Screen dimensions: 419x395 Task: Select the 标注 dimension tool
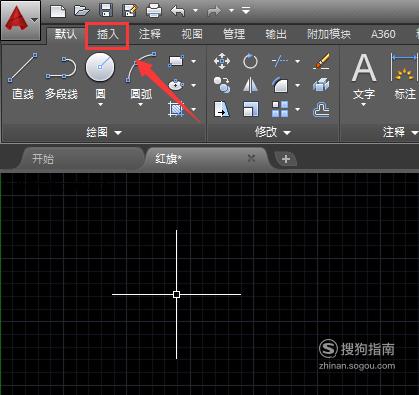coord(404,76)
